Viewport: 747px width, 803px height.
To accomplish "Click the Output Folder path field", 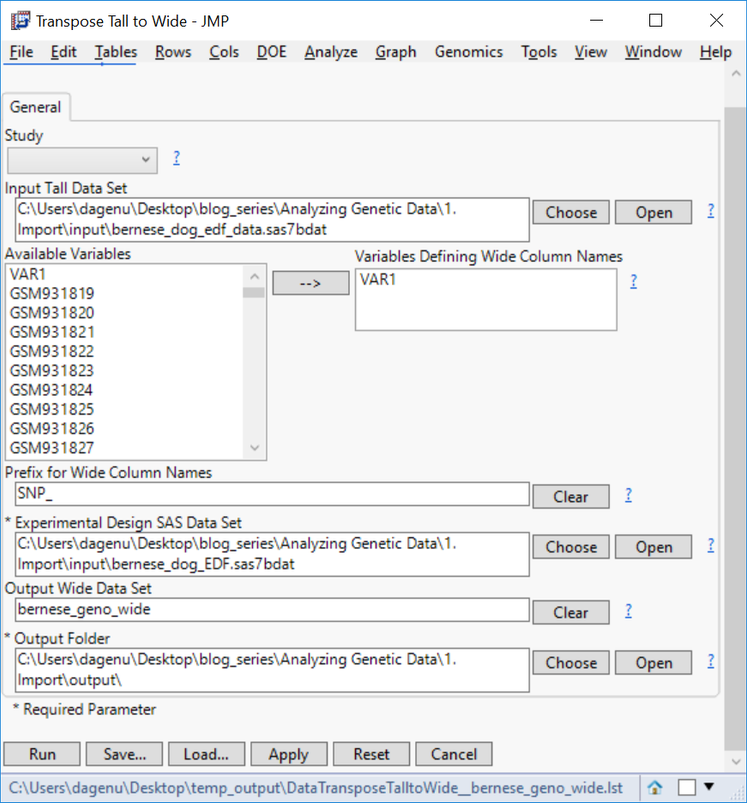I will 272,670.
